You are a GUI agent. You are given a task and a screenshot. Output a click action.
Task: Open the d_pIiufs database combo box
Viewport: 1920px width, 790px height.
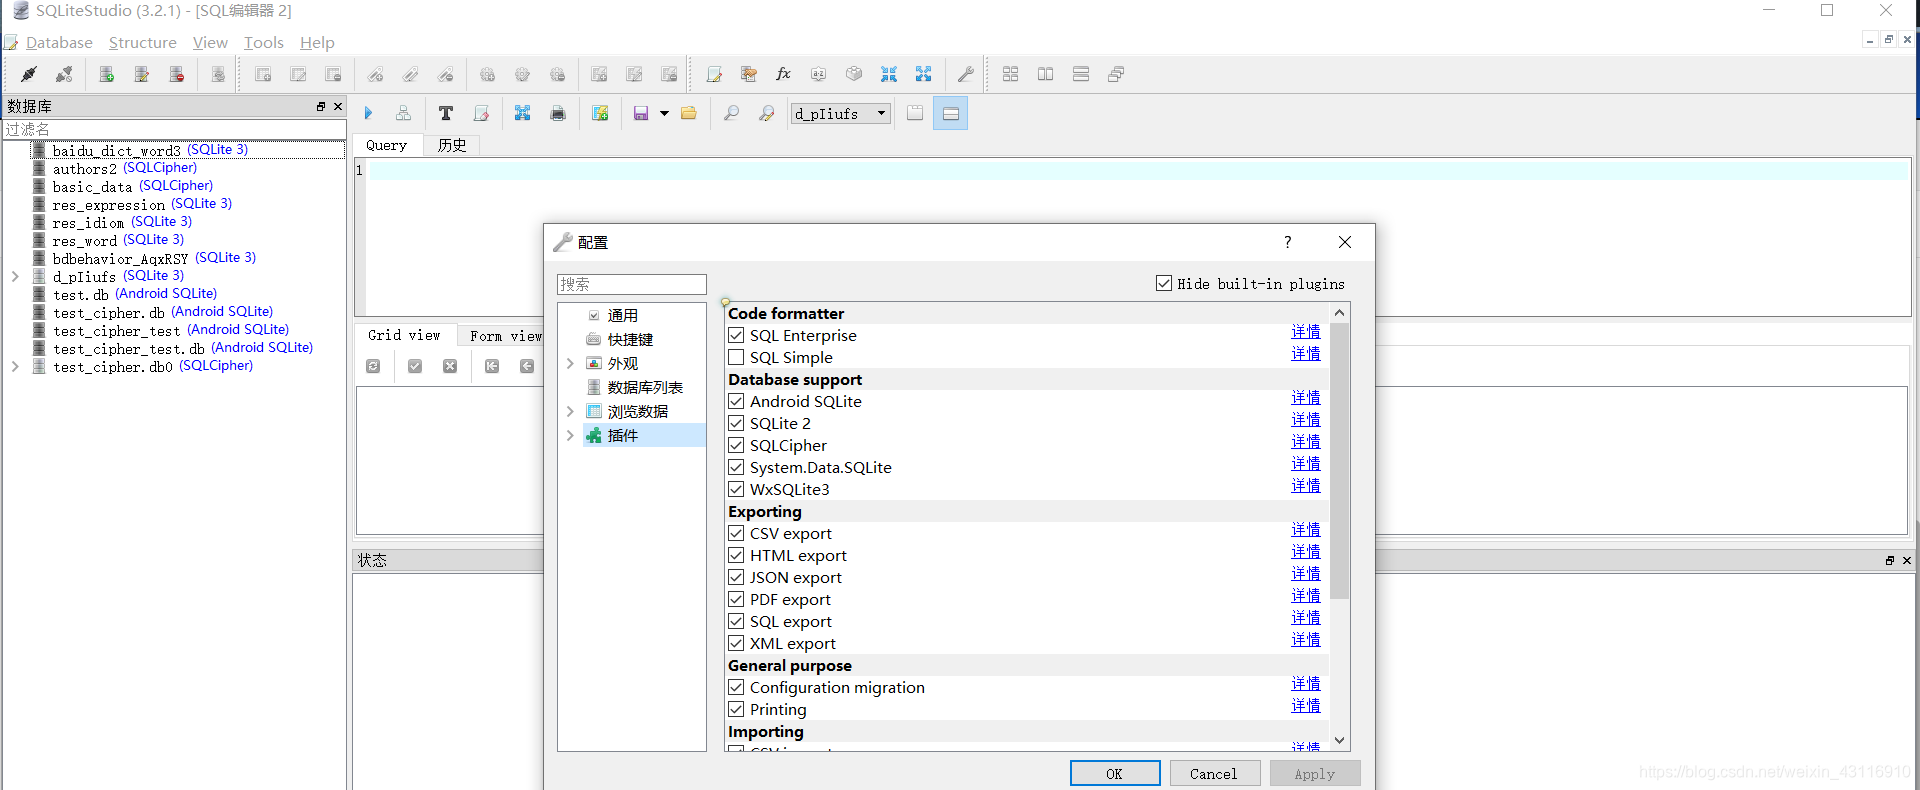[x=840, y=113]
